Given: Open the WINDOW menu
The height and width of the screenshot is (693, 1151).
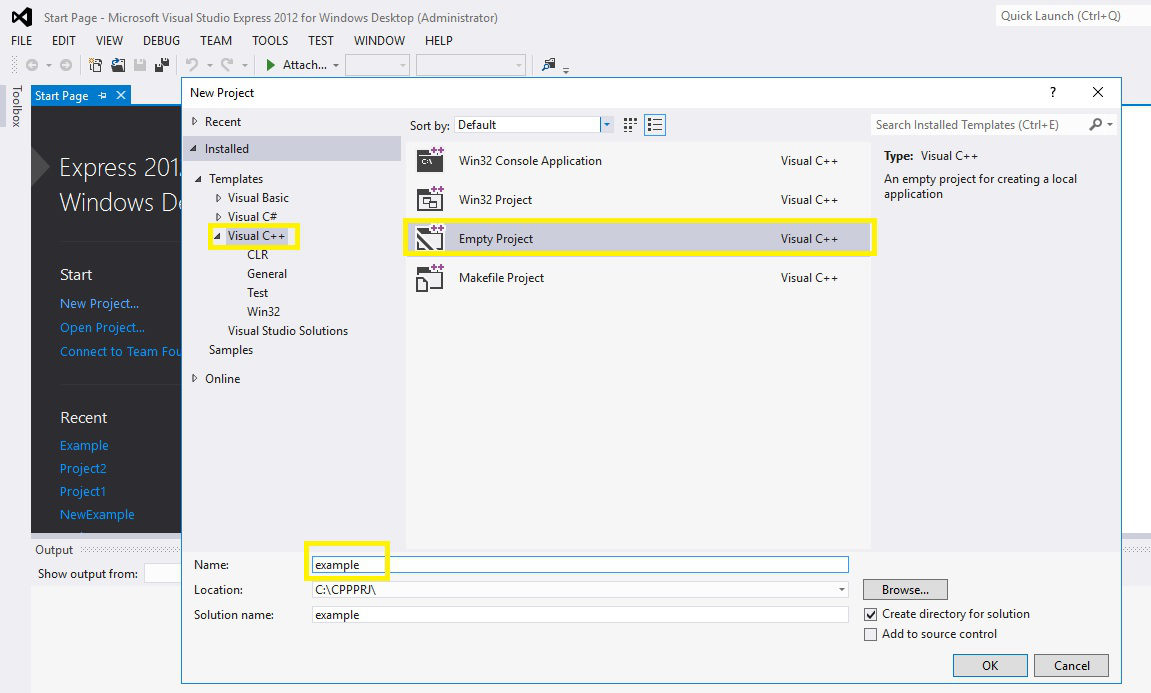Looking at the screenshot, I should coord(380,40).
